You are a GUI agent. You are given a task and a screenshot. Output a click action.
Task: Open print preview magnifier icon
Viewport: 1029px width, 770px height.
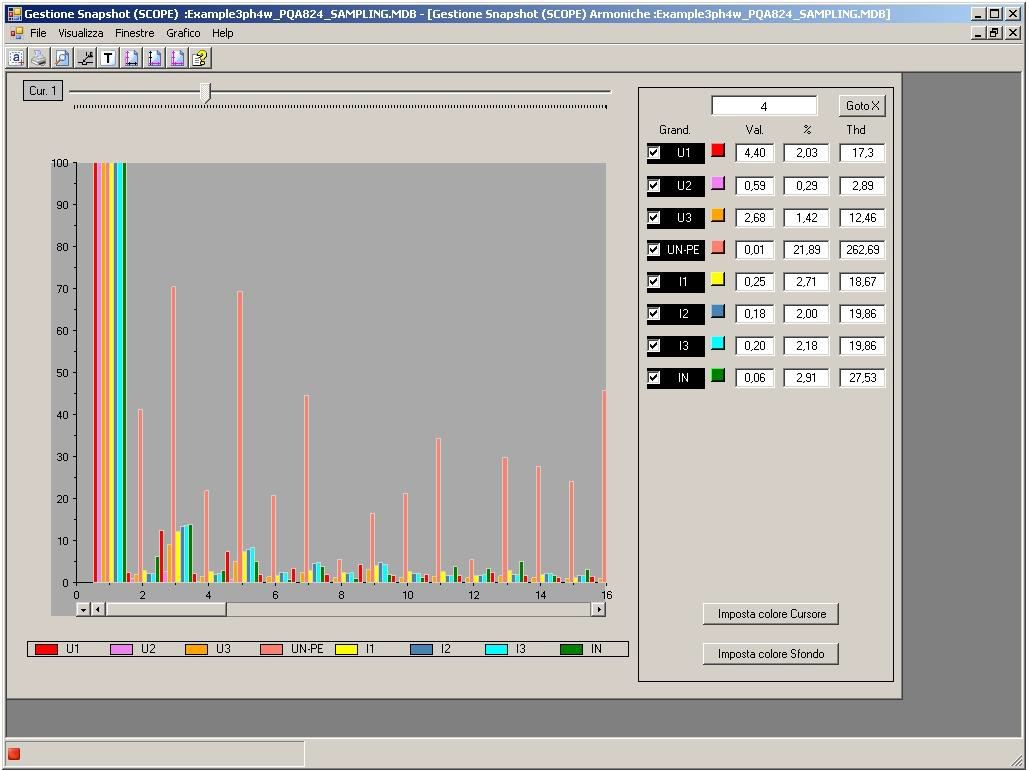coord(62,59)
